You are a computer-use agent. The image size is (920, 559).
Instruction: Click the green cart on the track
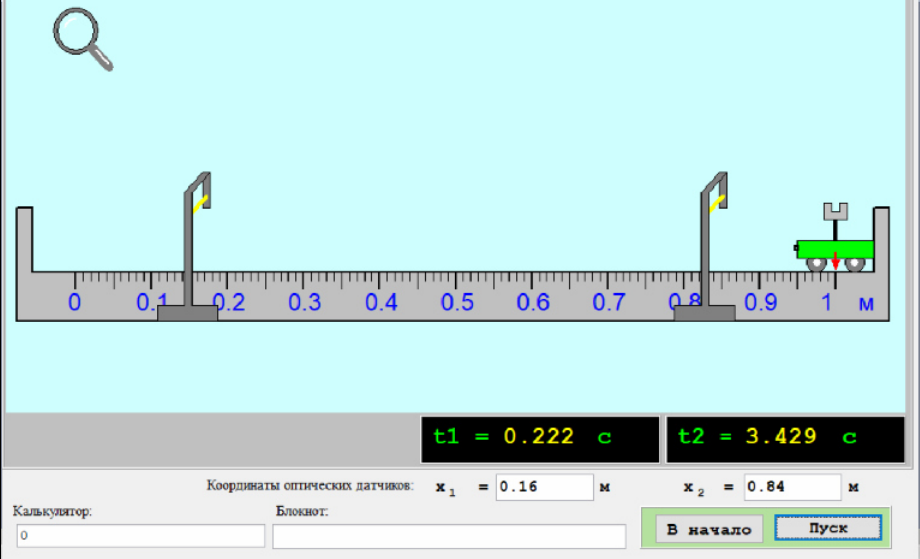pyautogui.click(x=834, y=249)
